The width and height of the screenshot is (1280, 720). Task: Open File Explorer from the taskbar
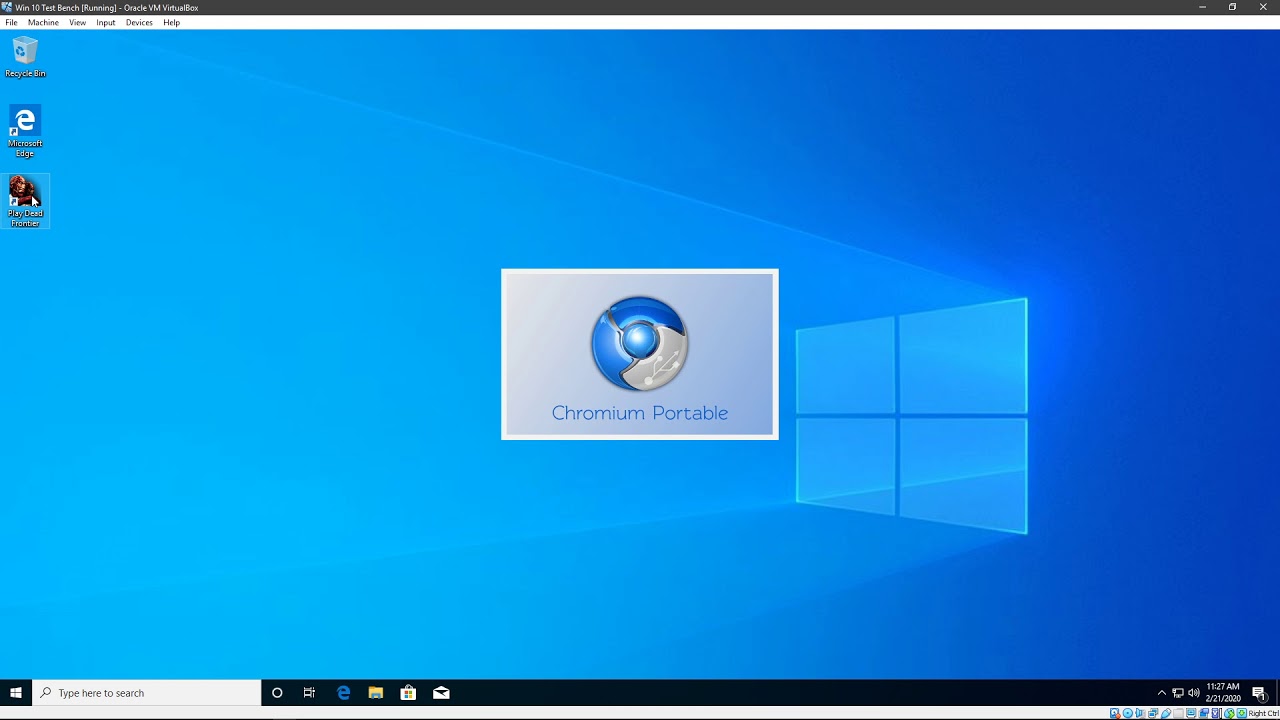(x=376, y=692)
